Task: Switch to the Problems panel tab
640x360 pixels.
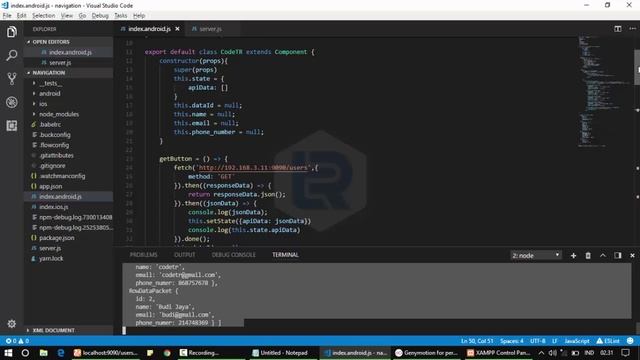Action: click(144, 255)
